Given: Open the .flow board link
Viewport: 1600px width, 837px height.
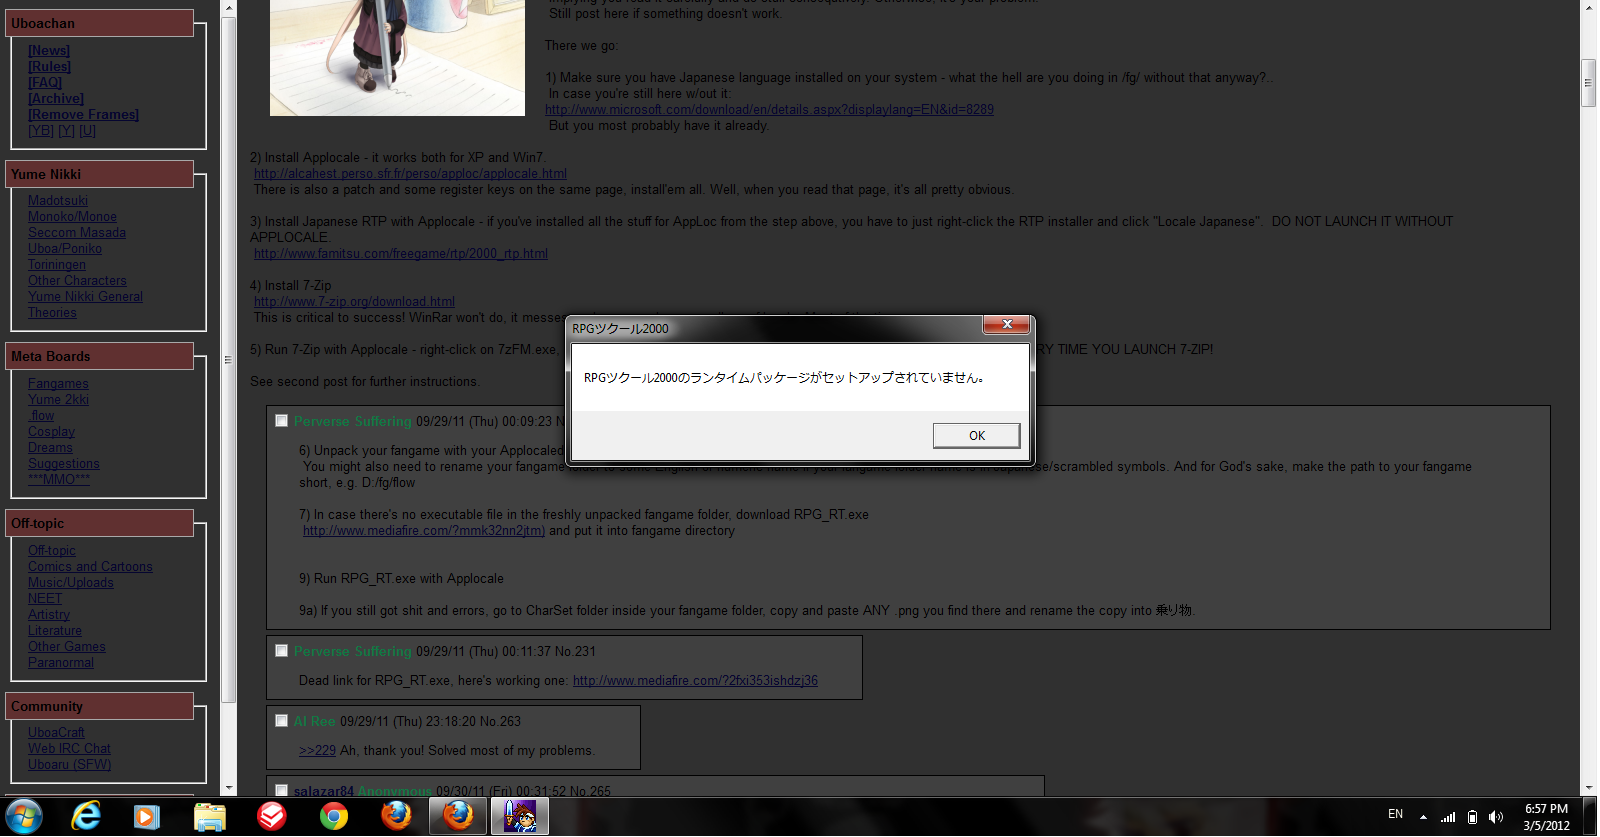Looking at the screenshot, I should tap(41, 416).
